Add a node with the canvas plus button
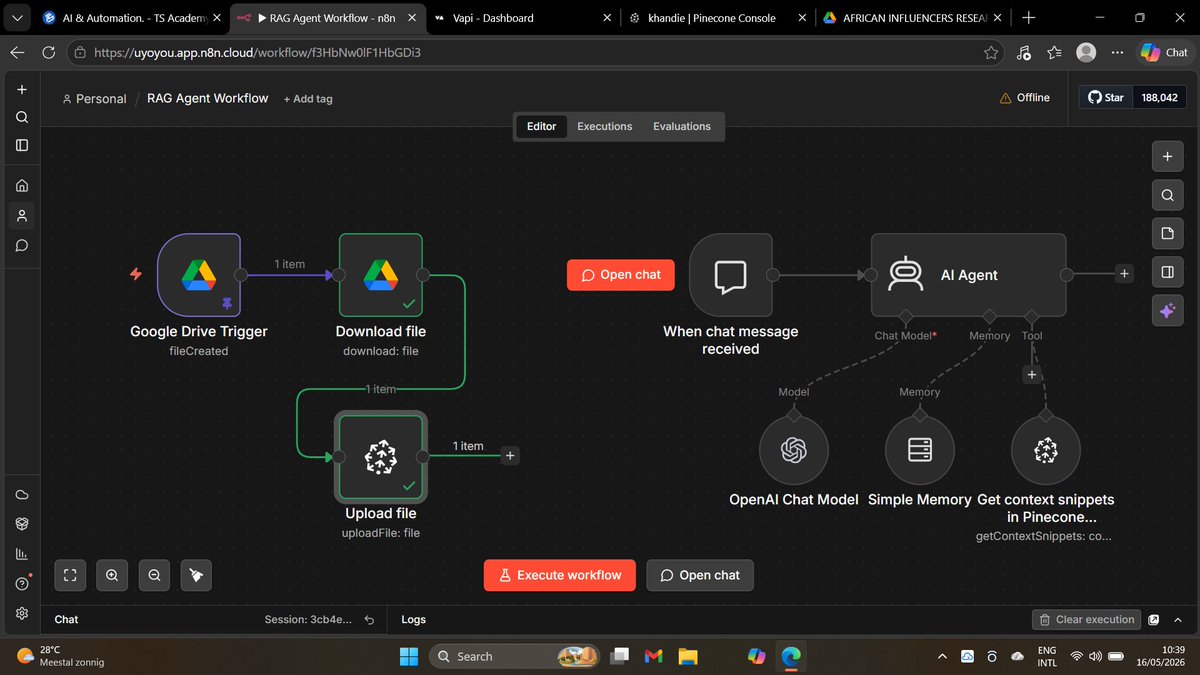The height and width of the screenshot is (675, 1200). tap(1167, 156)
